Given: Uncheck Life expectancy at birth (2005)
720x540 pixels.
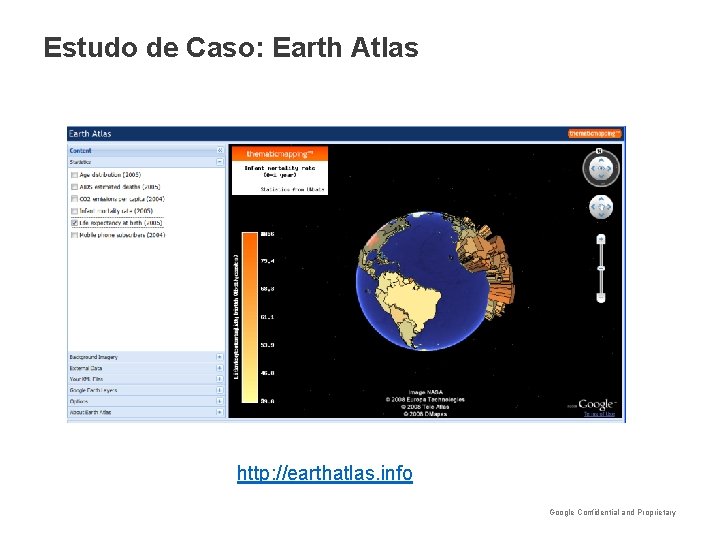Looking at the screenshot, I should (x=74, y=223).
